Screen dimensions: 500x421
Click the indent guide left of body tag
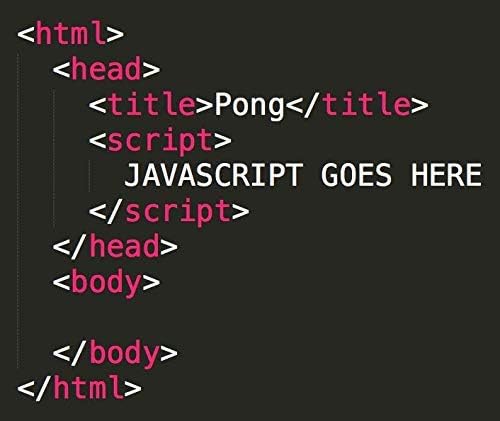(x=19, y=283)
